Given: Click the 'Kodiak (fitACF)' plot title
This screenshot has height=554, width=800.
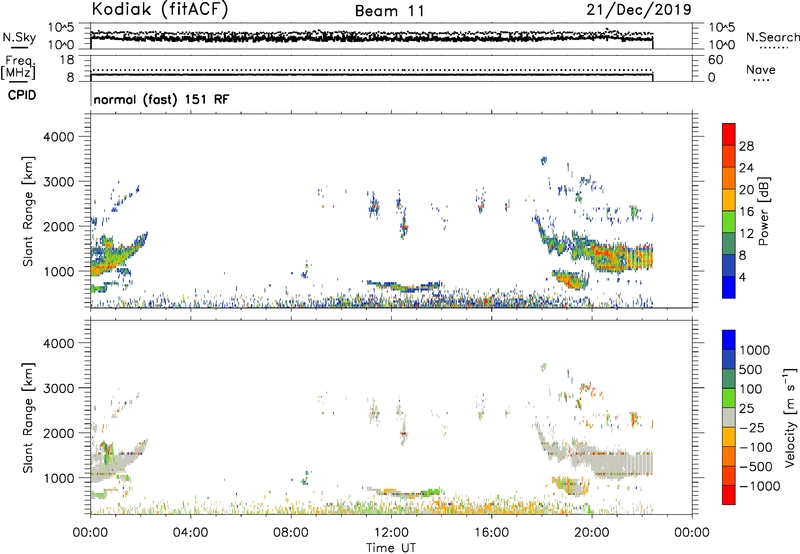Looking at the screenshot, I should [x=160, y=10].
